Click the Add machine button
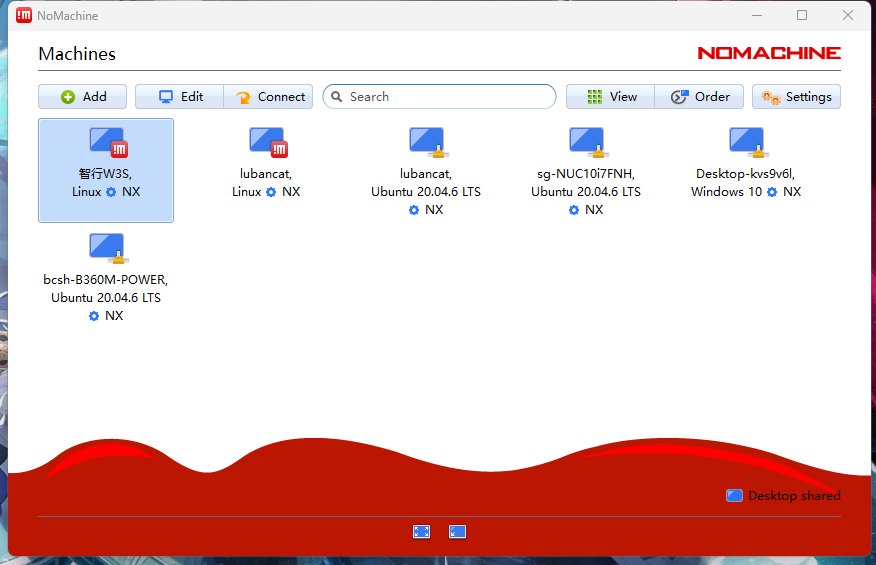 pyautogui.click(x=83, y=97)
